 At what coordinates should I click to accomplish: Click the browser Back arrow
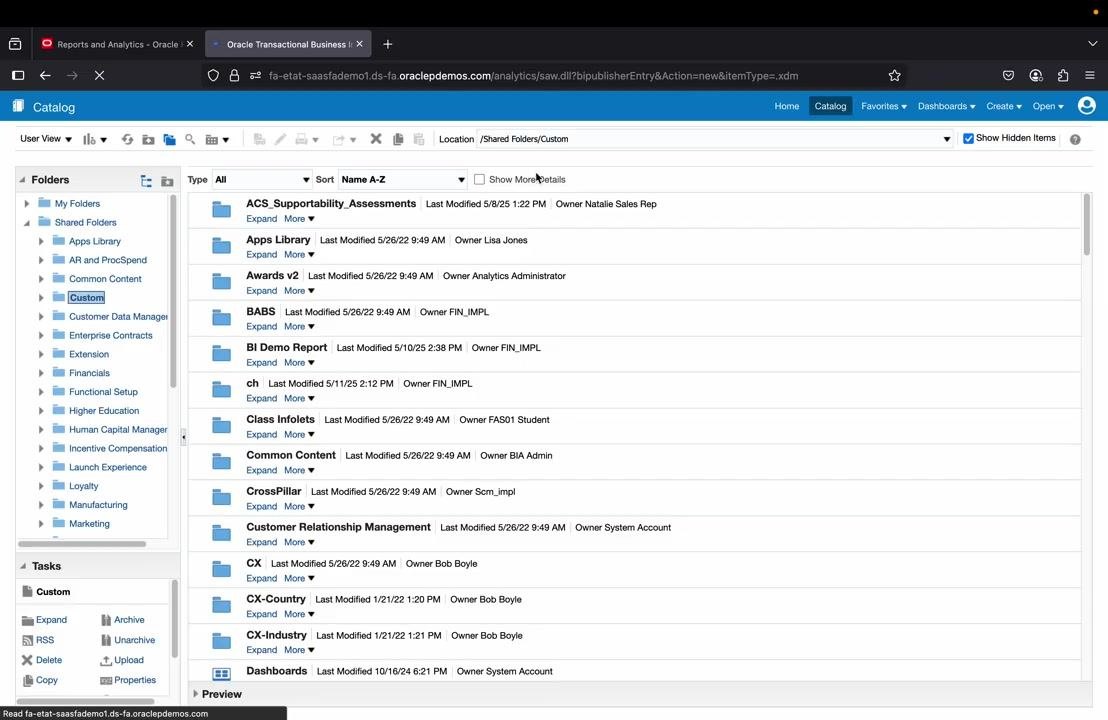tap(45, 76)
